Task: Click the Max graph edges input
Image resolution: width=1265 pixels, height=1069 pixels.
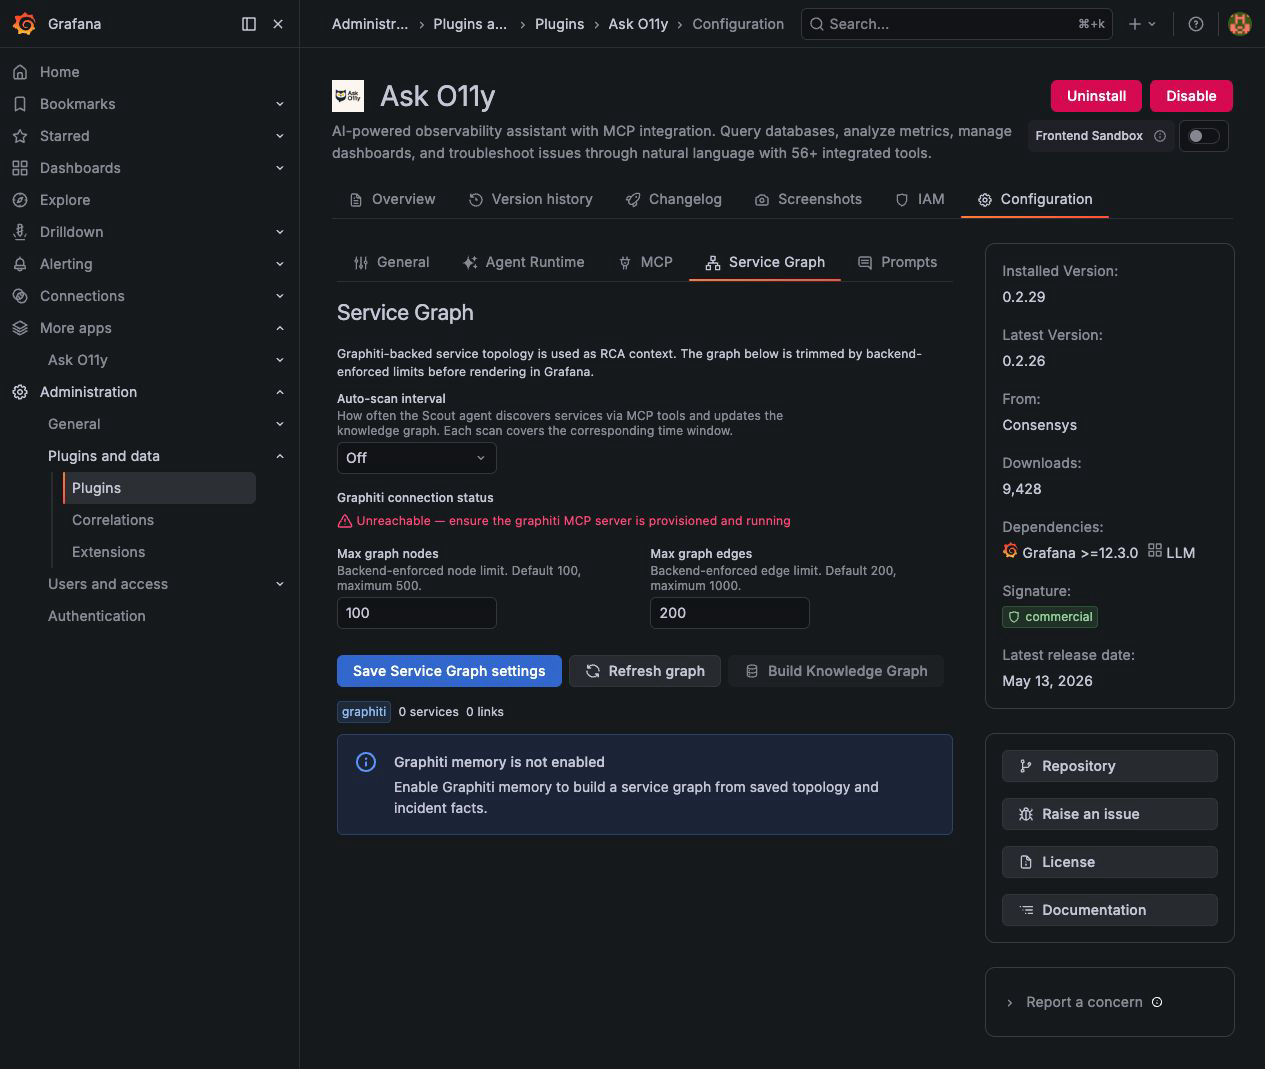Action: coord(730,613)
